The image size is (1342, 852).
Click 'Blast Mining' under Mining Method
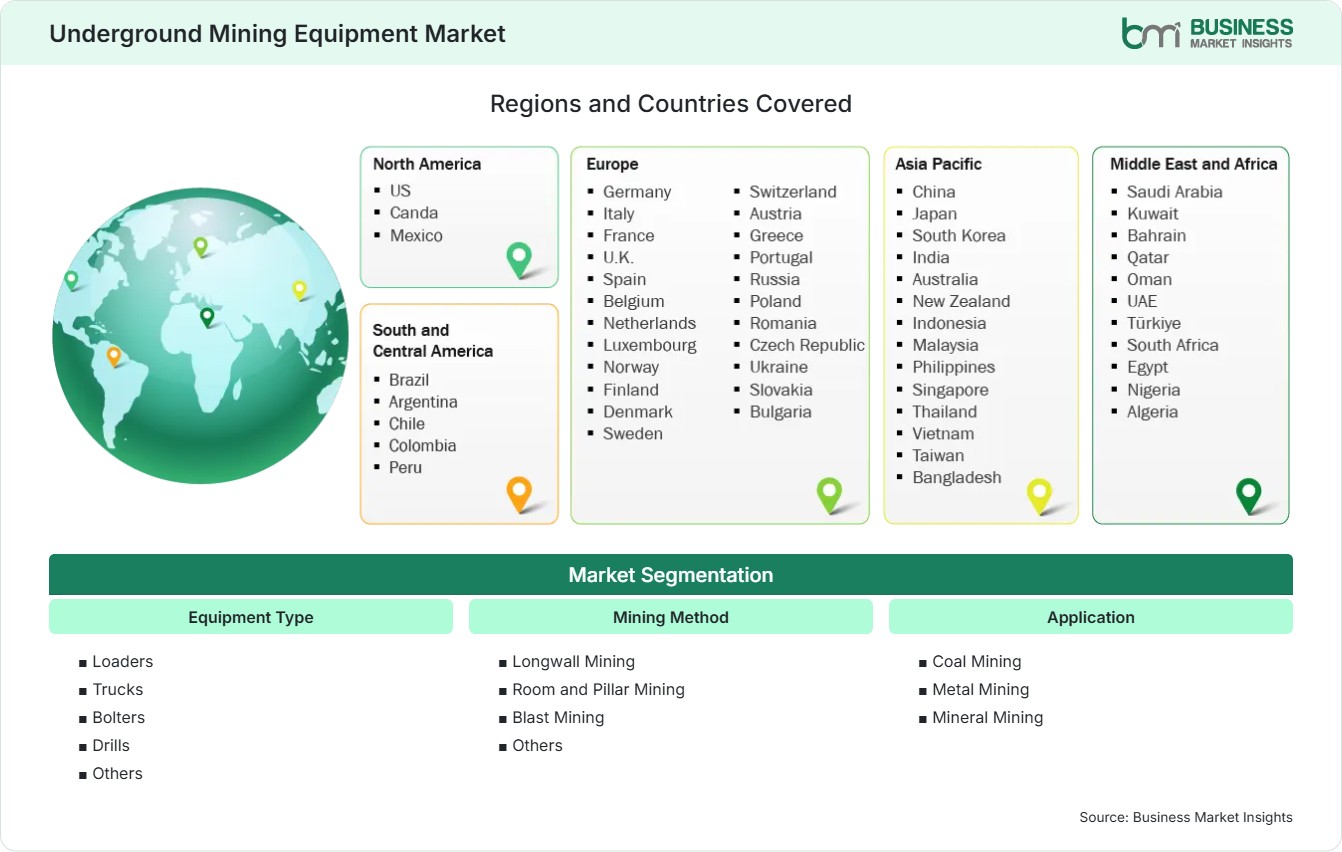pos(558,718)
